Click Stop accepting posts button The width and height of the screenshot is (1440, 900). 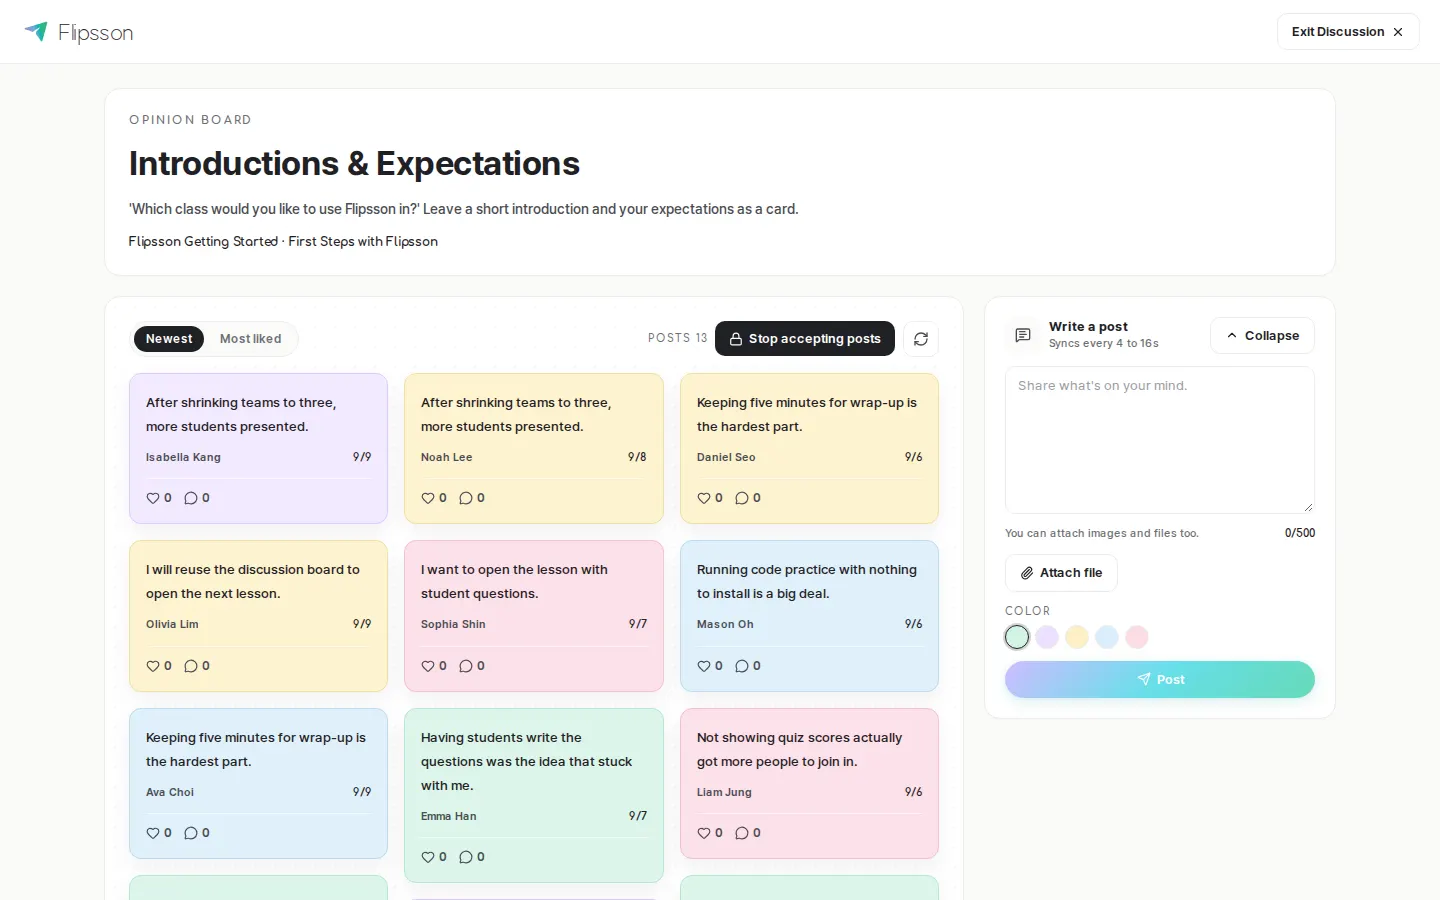805,339
